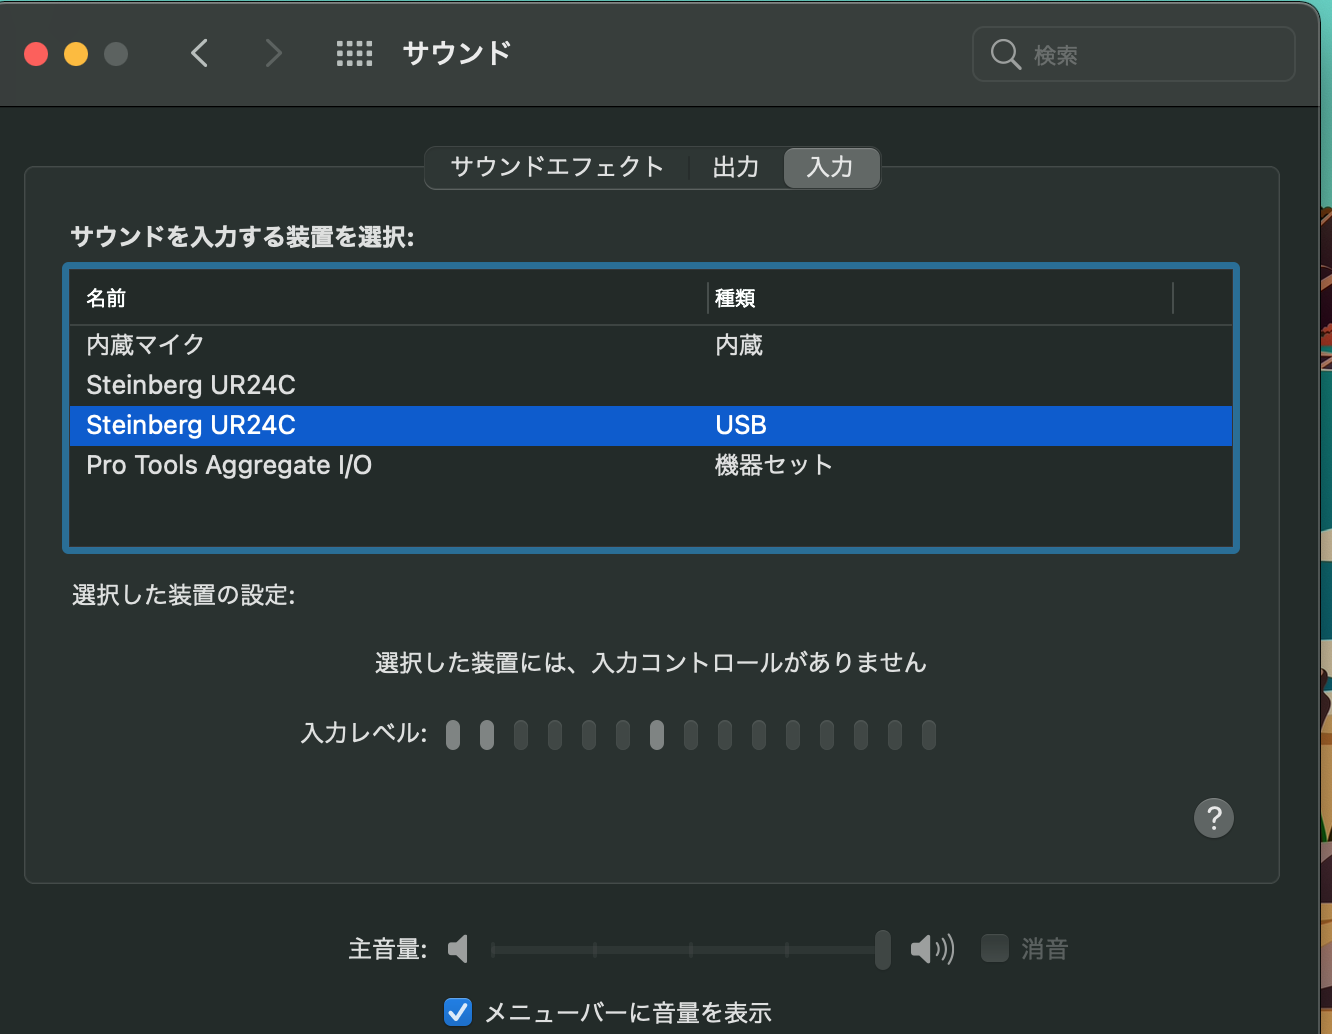Select the 入力 tab
Image resolution: width=1332 pixels, height=1034 pixels.
tap(831, 167)
